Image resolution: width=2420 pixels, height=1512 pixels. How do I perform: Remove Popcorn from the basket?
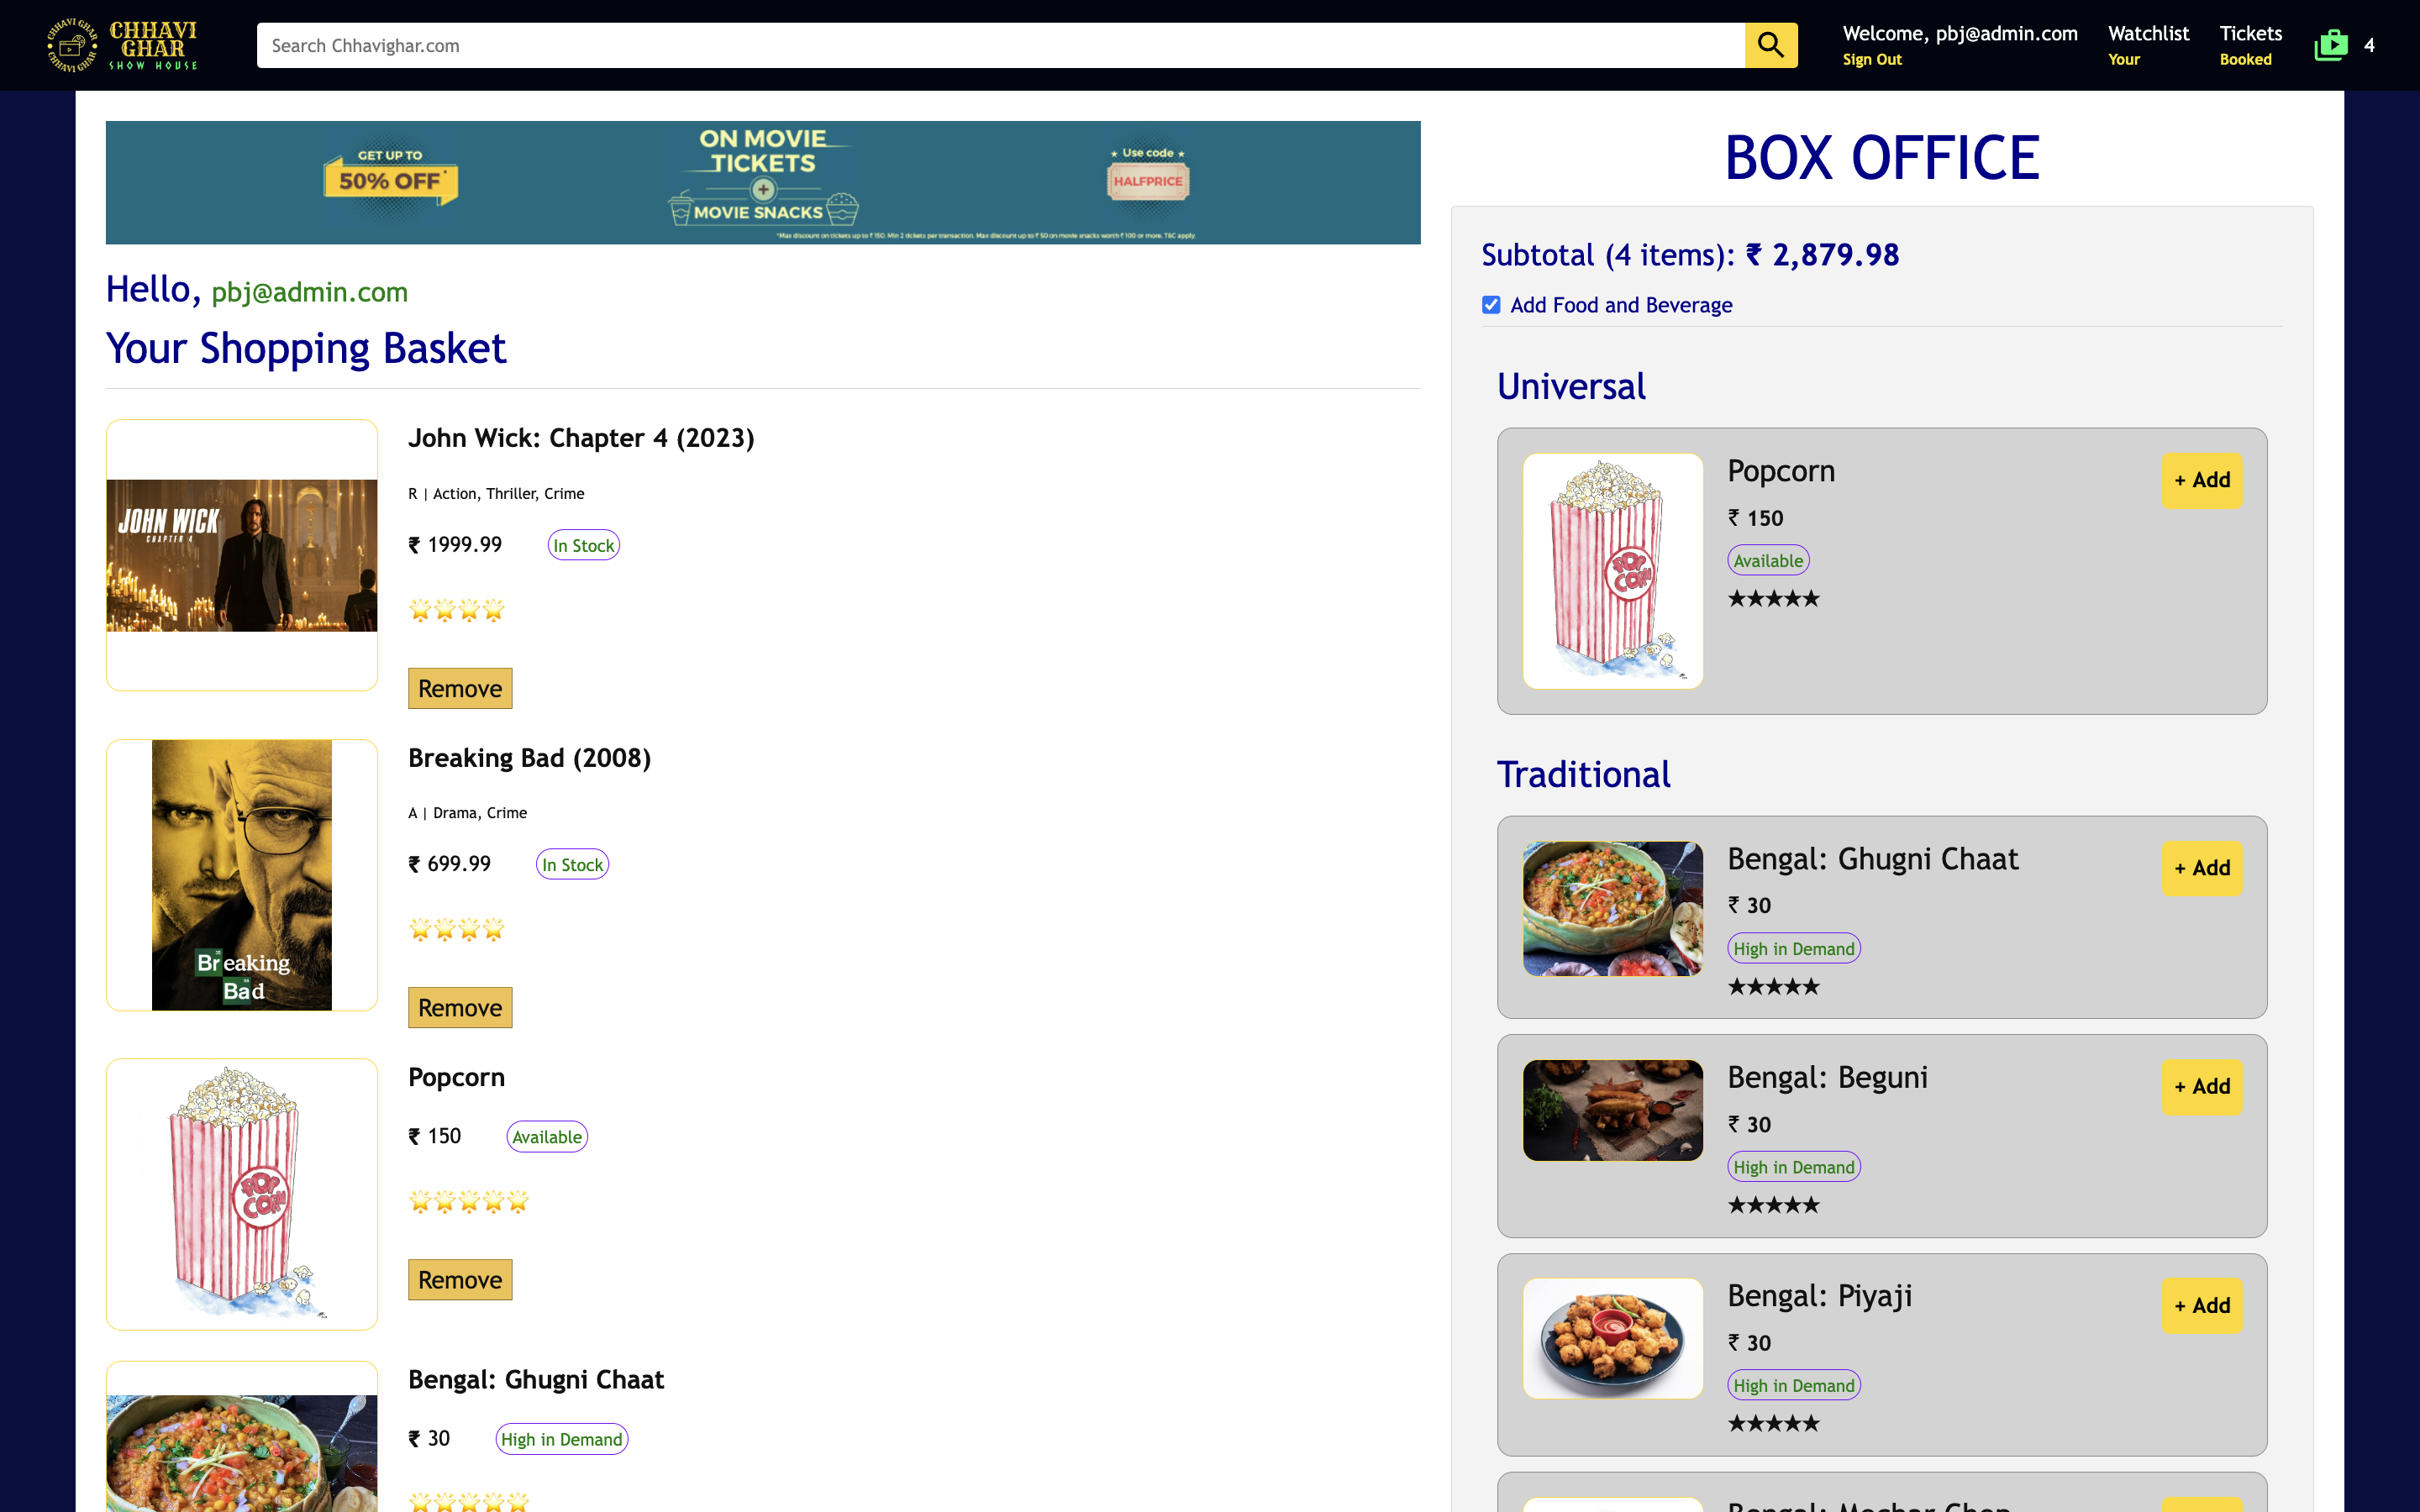[460, 1279]
